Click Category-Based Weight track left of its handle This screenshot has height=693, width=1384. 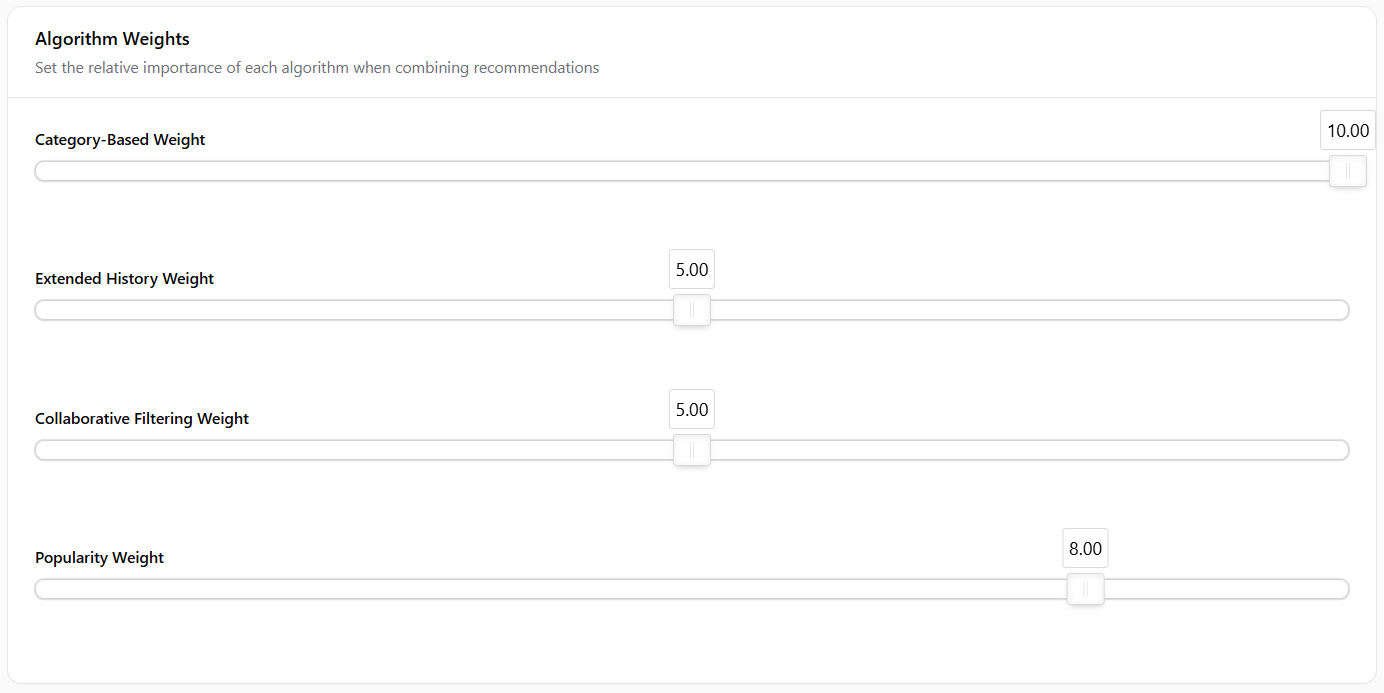[600, 171]
